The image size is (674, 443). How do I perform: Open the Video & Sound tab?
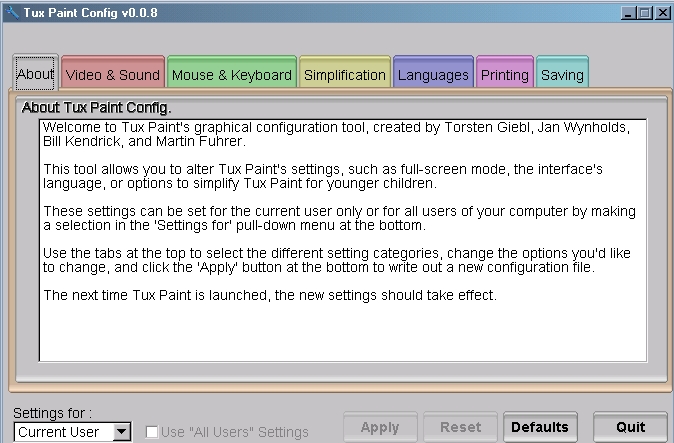coord(112,74)
